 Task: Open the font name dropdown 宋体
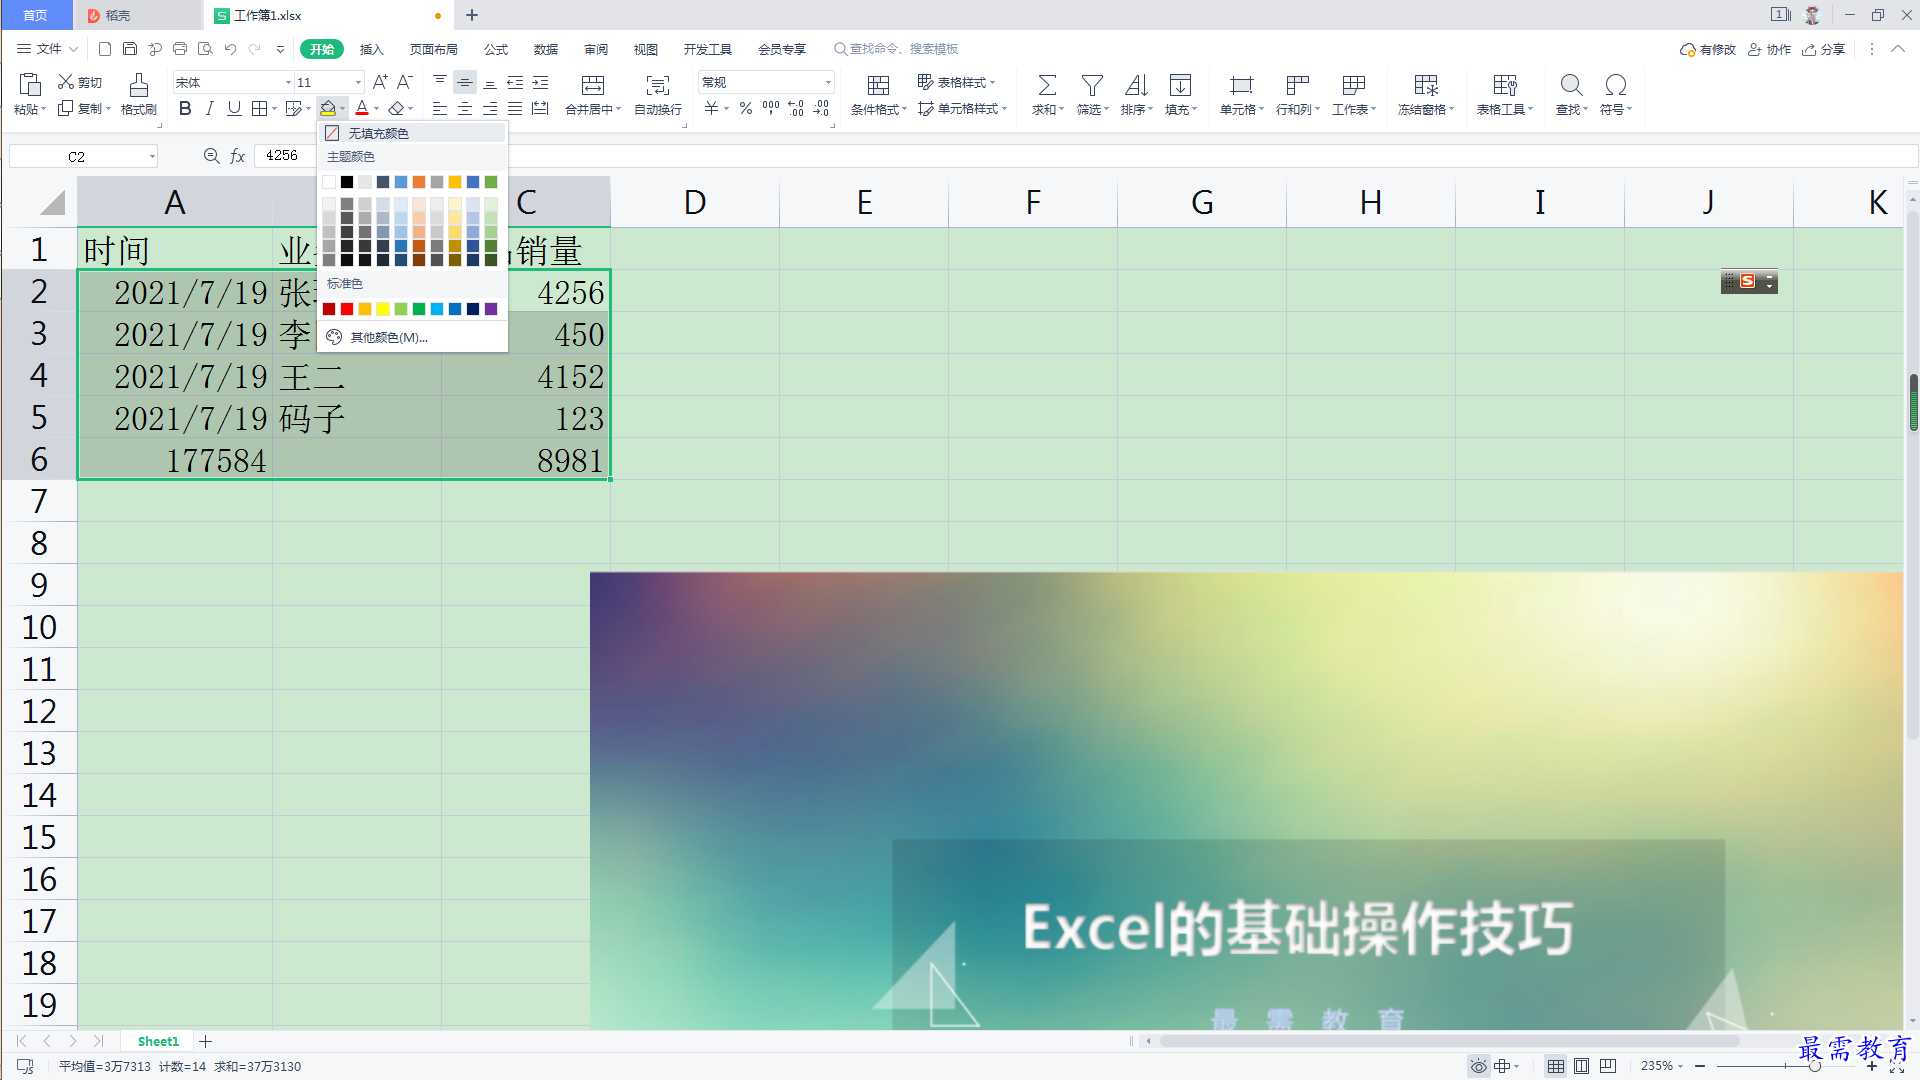click(289, 82)
